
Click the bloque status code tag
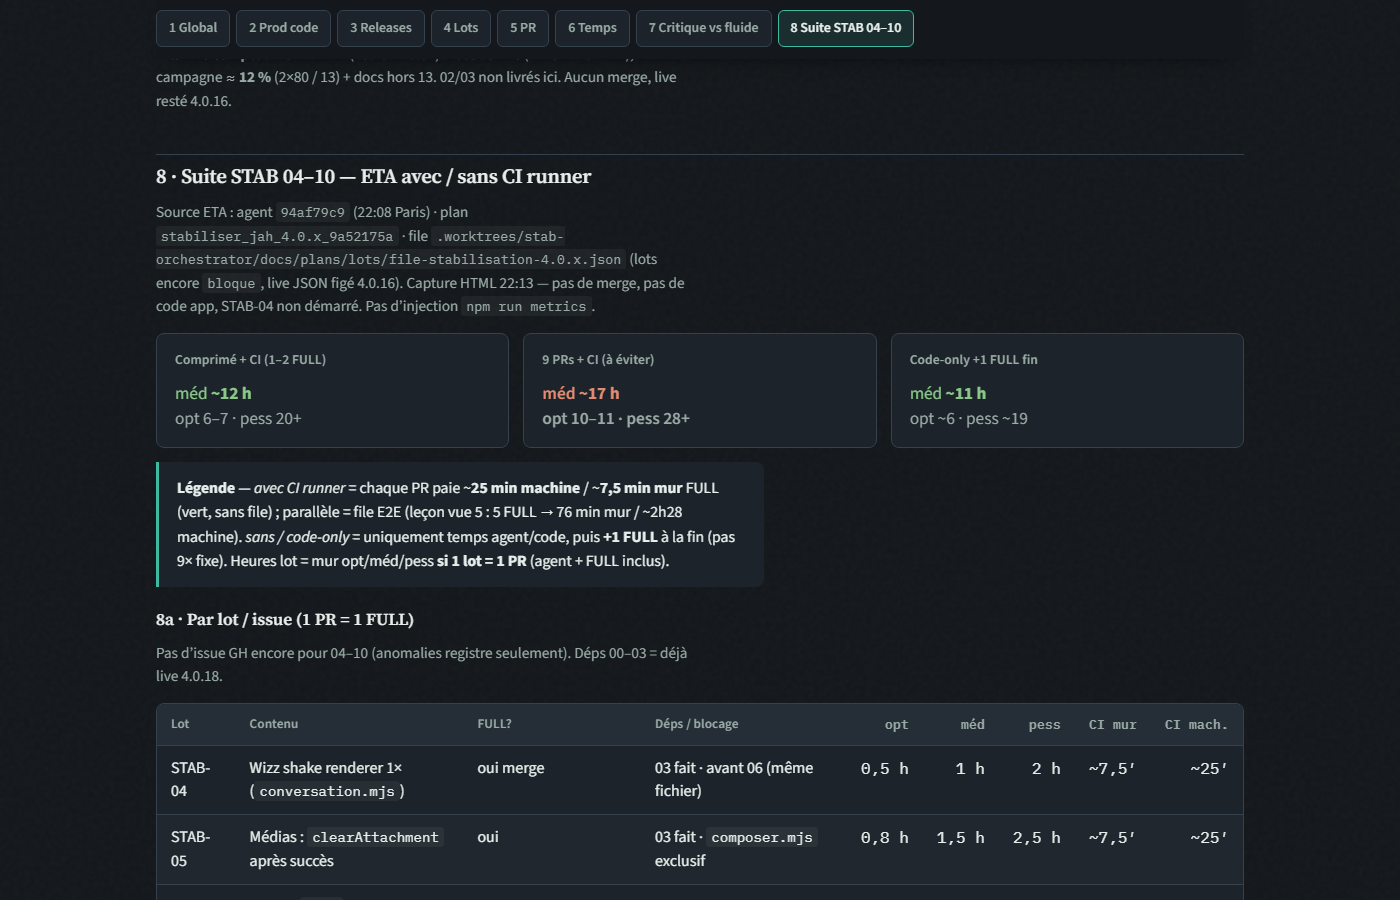231,283
